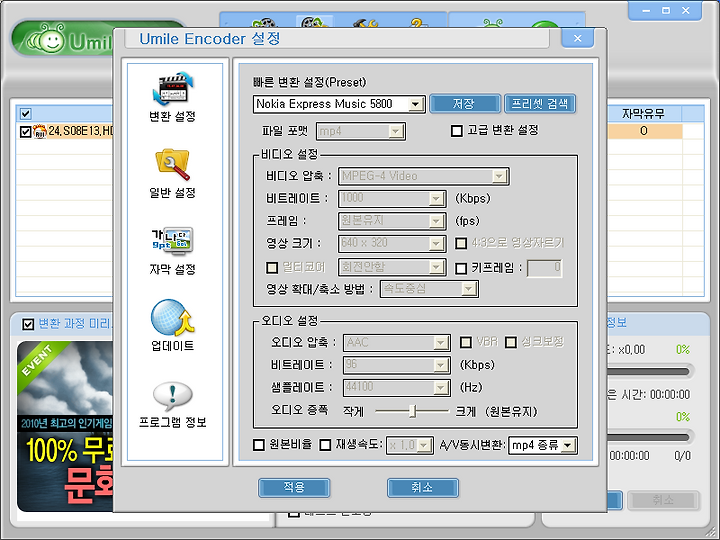
Task: Toggle VBR checkbox in audio settings
Action: pos(466,343)
